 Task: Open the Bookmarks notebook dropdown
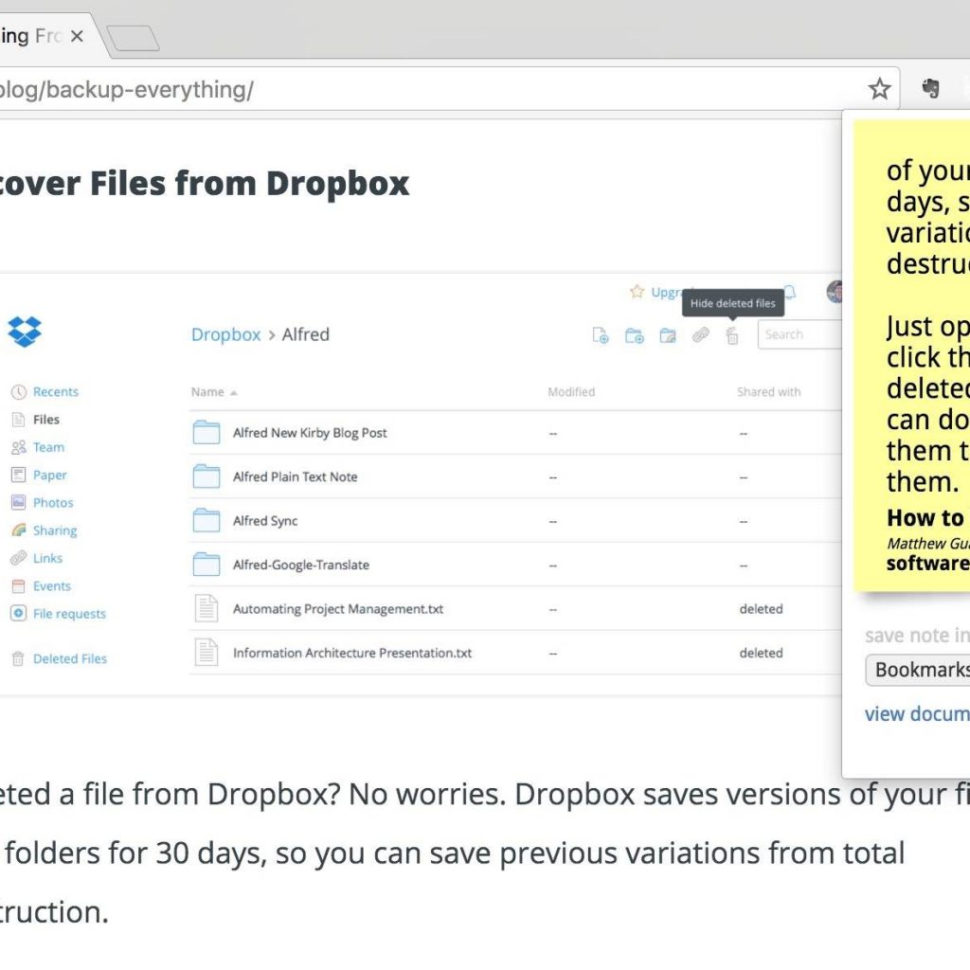click(x=918, y=670)
